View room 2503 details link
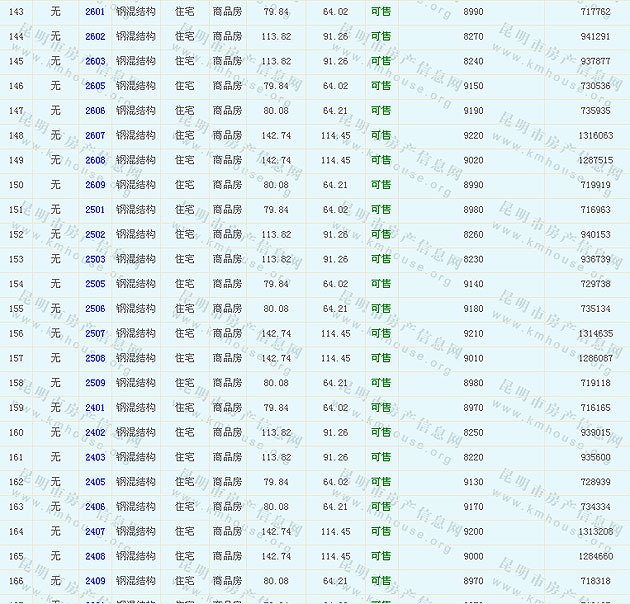The height and width of the screenshot is (604, 630). [95, 259]
